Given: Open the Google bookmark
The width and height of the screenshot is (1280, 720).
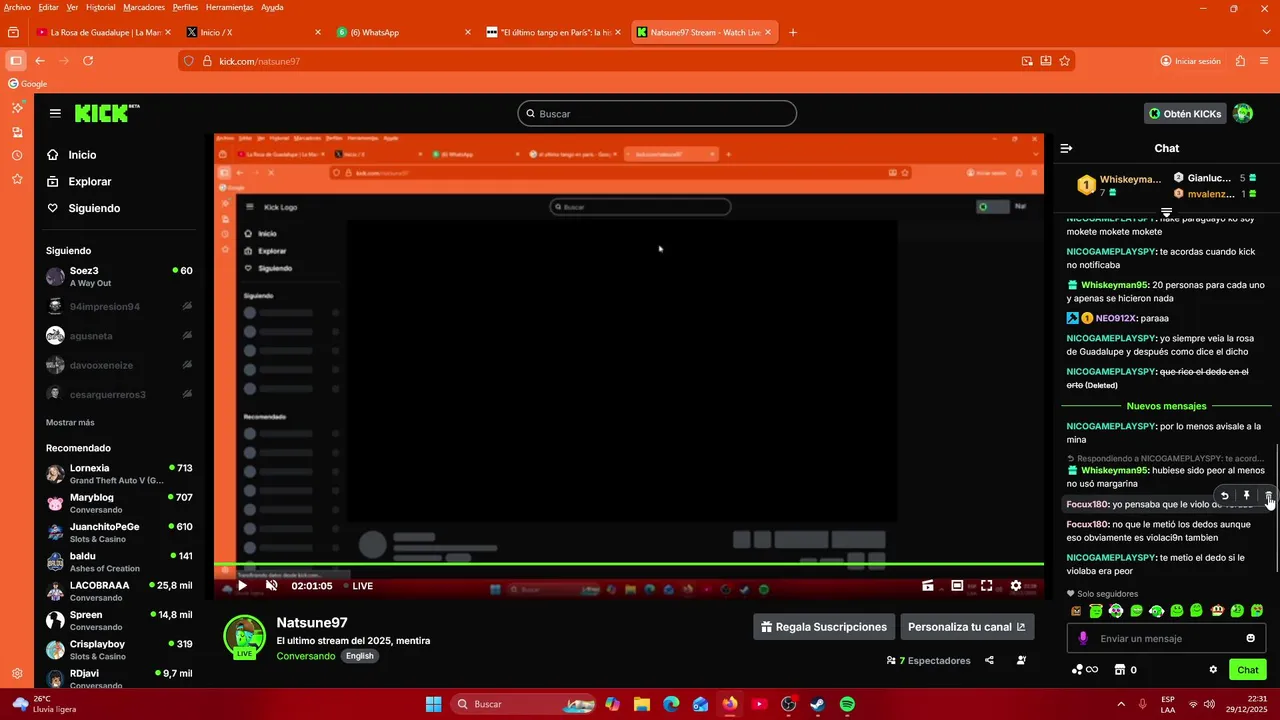Looking at the screenshot, I should pos(27,84).
